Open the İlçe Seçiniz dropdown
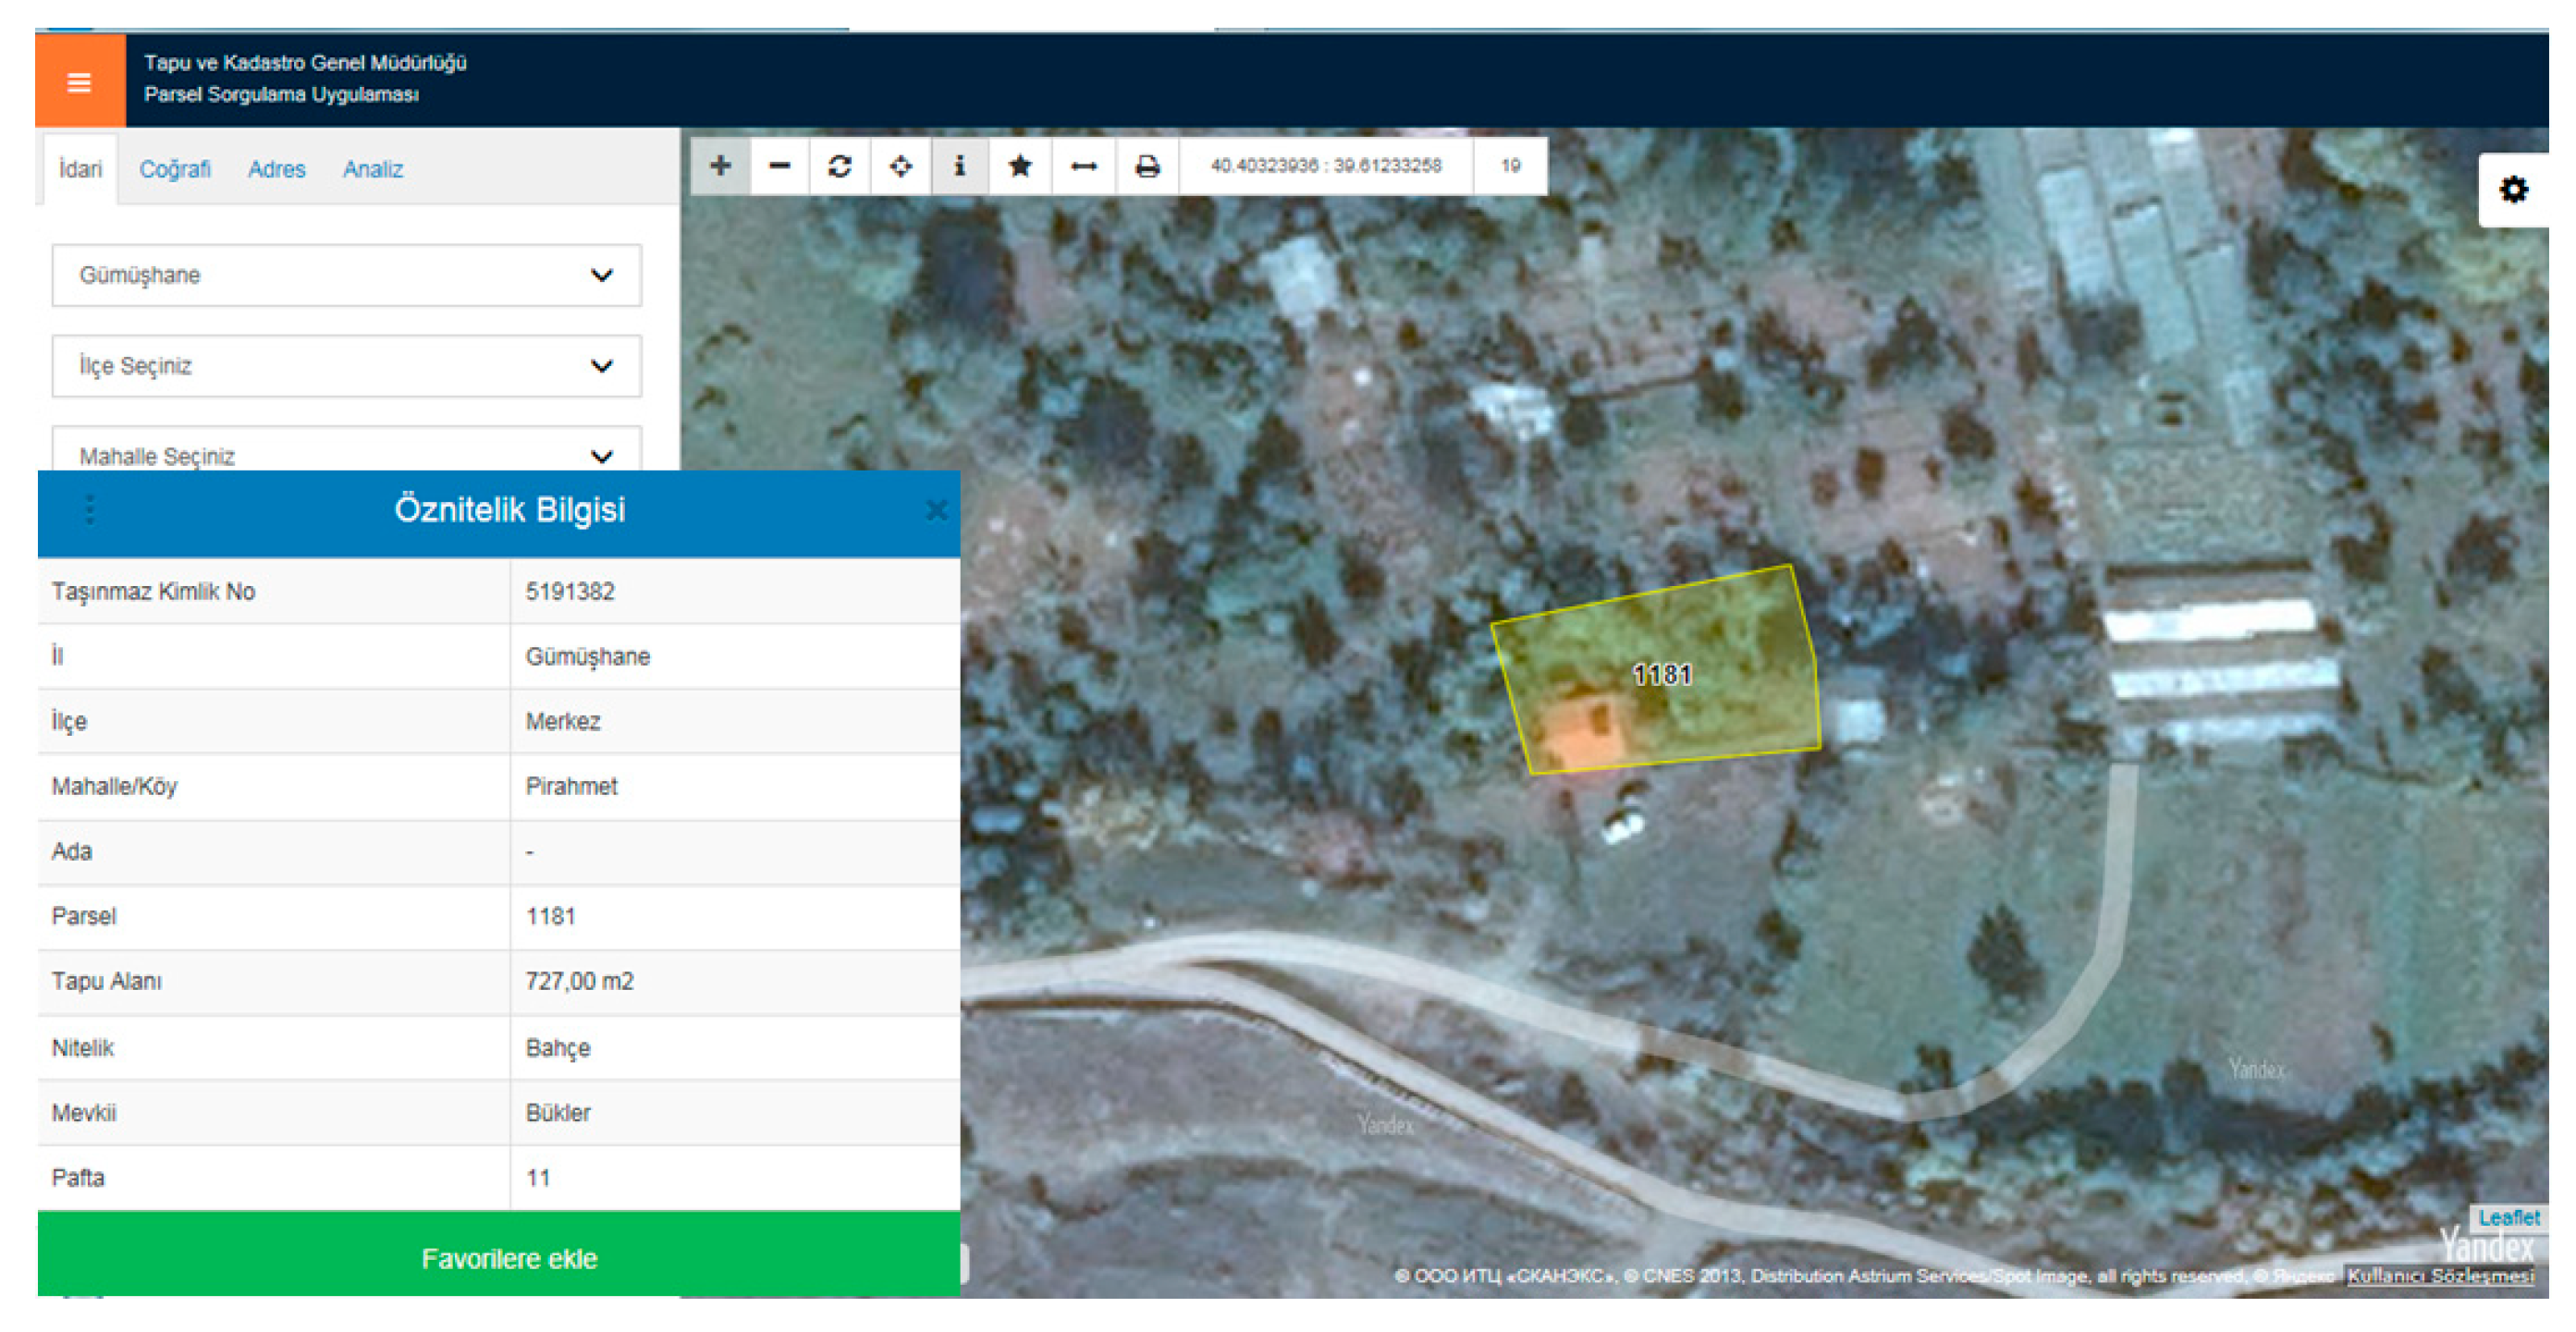Screen dimensions: 2576x1332 point(346,366)
